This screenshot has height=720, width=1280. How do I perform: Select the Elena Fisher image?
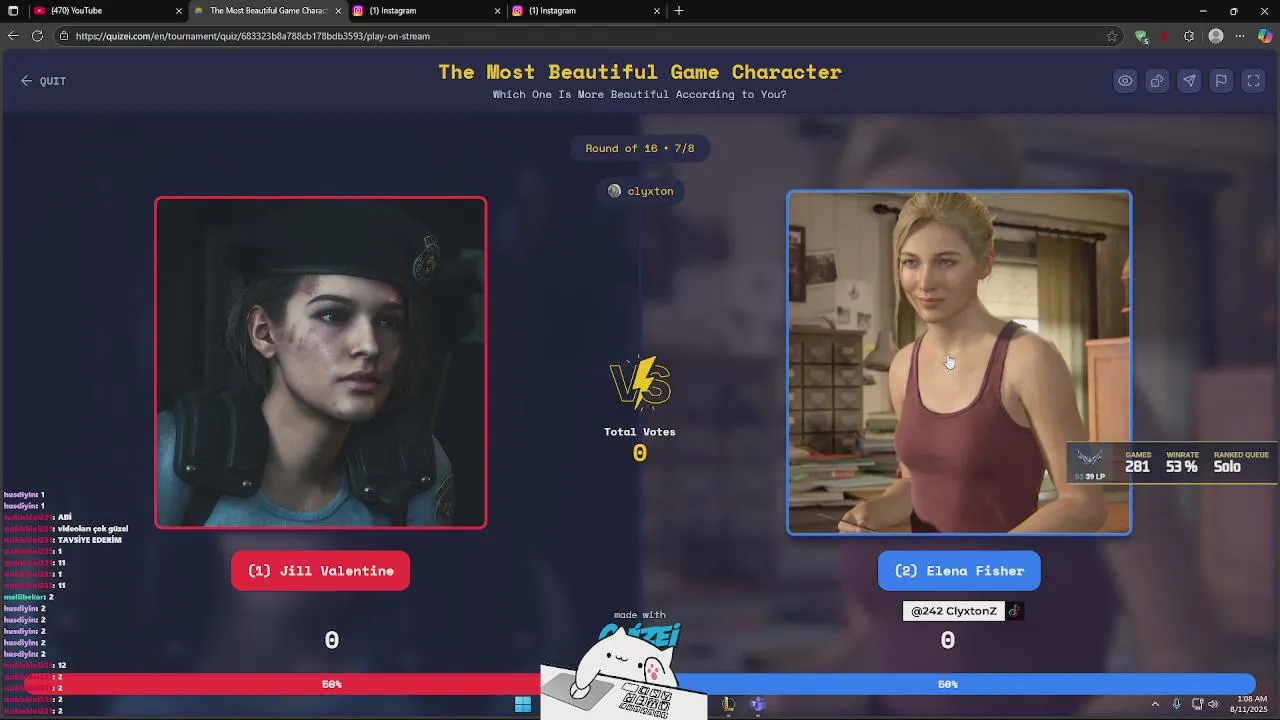[x=959, y=363]
